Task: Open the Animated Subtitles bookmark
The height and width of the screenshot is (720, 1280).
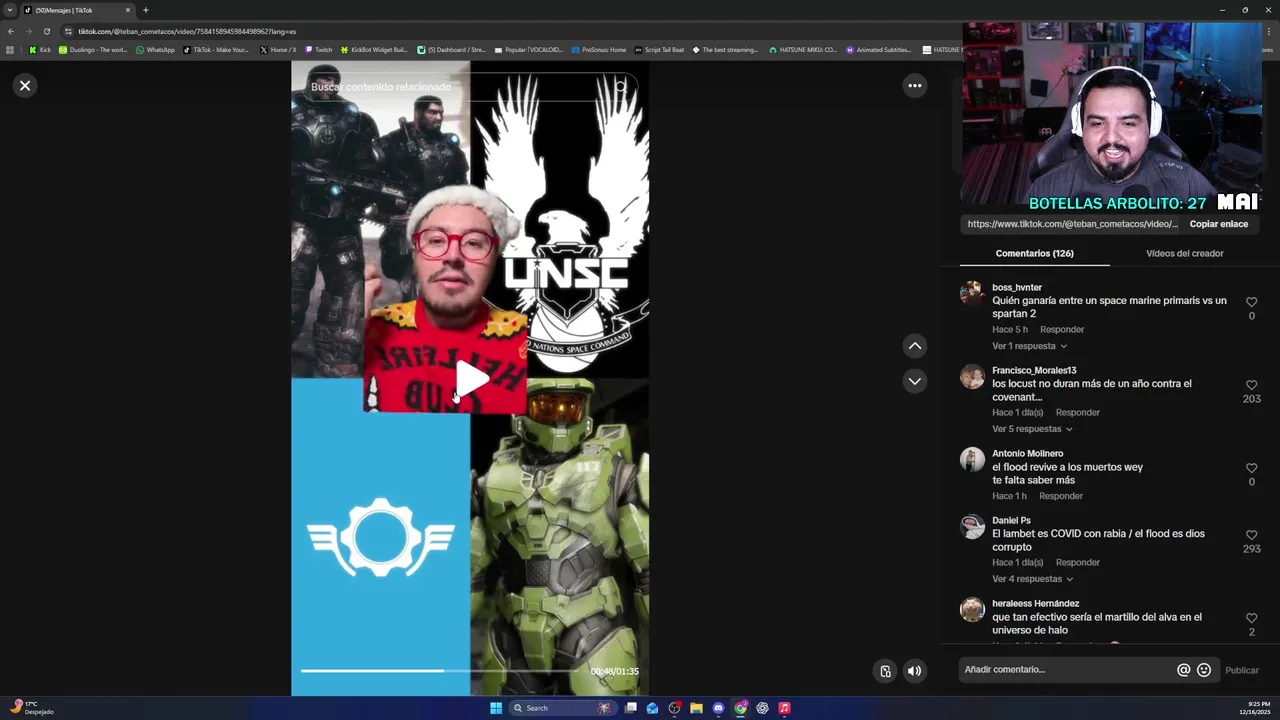Action: [879, 49]
